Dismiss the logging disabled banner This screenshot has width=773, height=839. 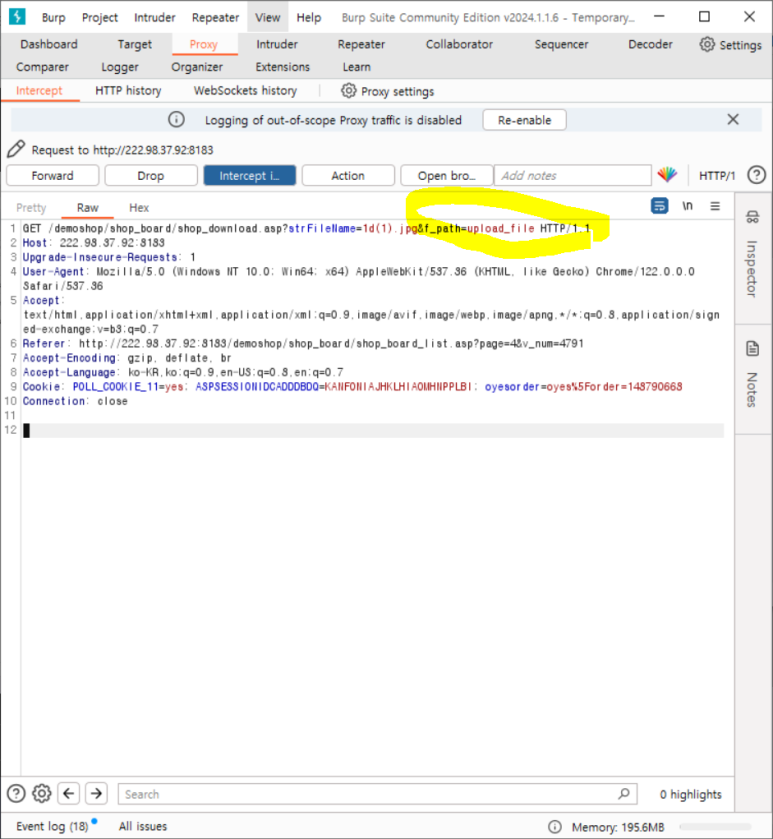point(733,119)
